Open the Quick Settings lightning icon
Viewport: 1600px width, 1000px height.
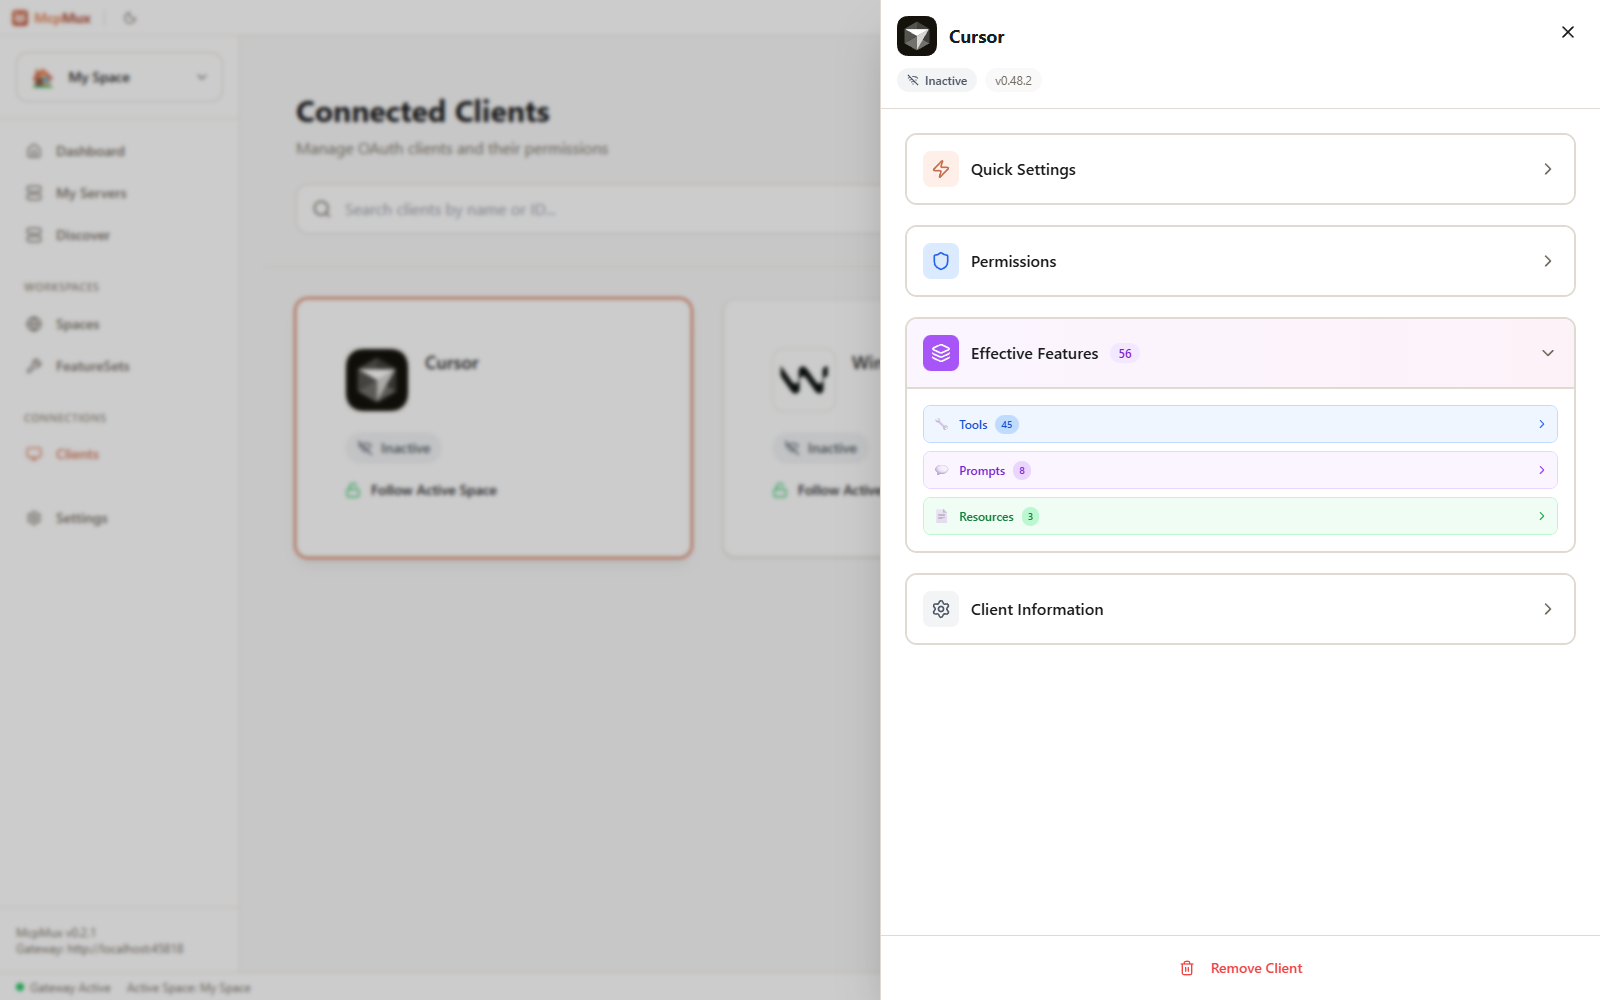click(940, 169)
